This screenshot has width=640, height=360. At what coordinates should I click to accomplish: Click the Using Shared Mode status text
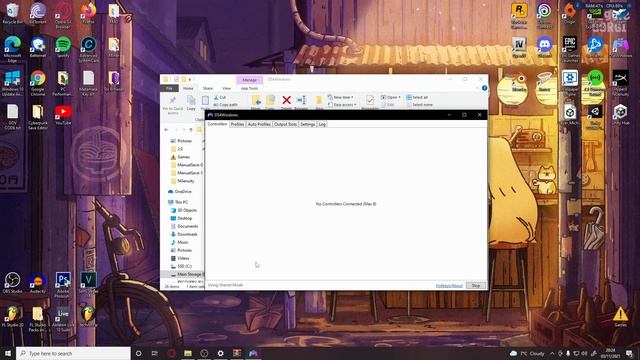click(225, 285)
